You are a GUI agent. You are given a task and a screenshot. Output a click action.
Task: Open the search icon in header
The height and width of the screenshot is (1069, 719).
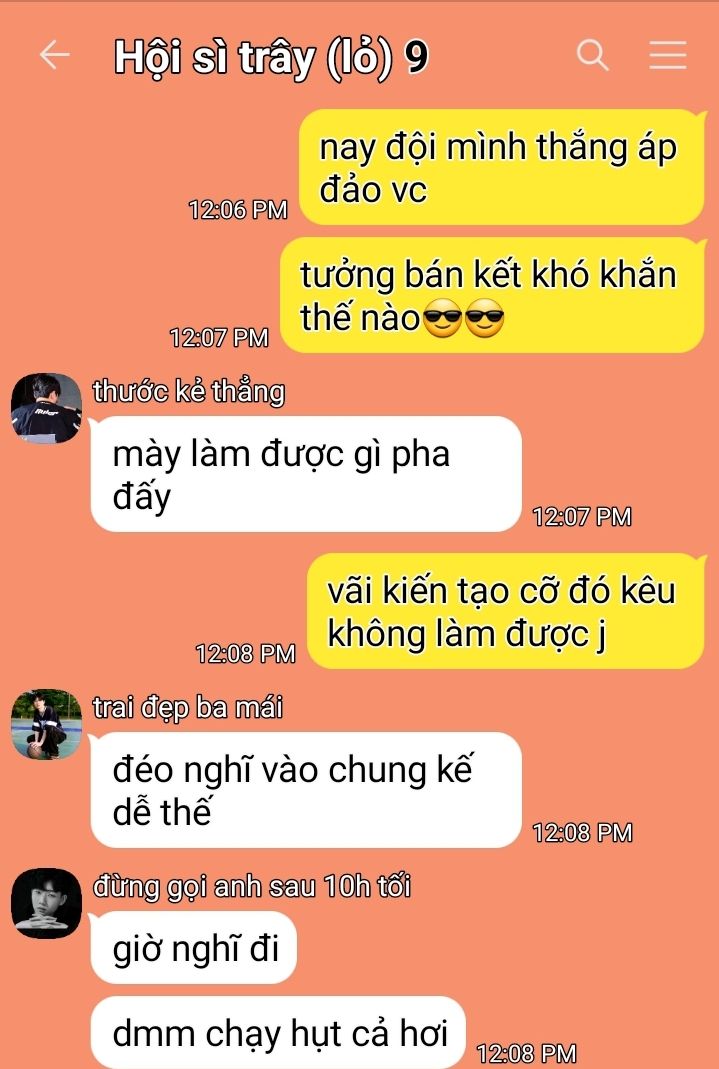click(x=592, y=55)
